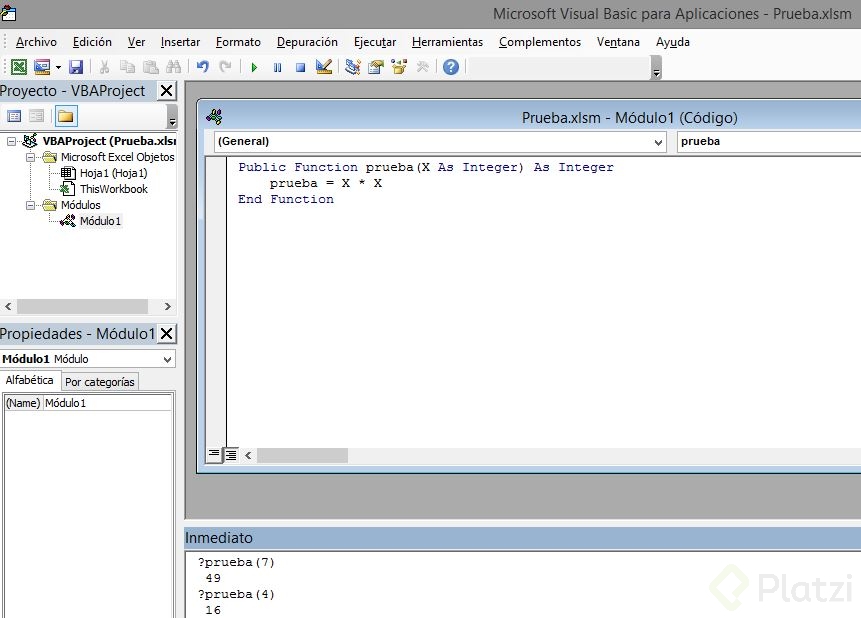Screen dimensions: 861x618
Task: Click the Copy icon in the toolbar
Action: pyautogui.click(x=127, y=67)
